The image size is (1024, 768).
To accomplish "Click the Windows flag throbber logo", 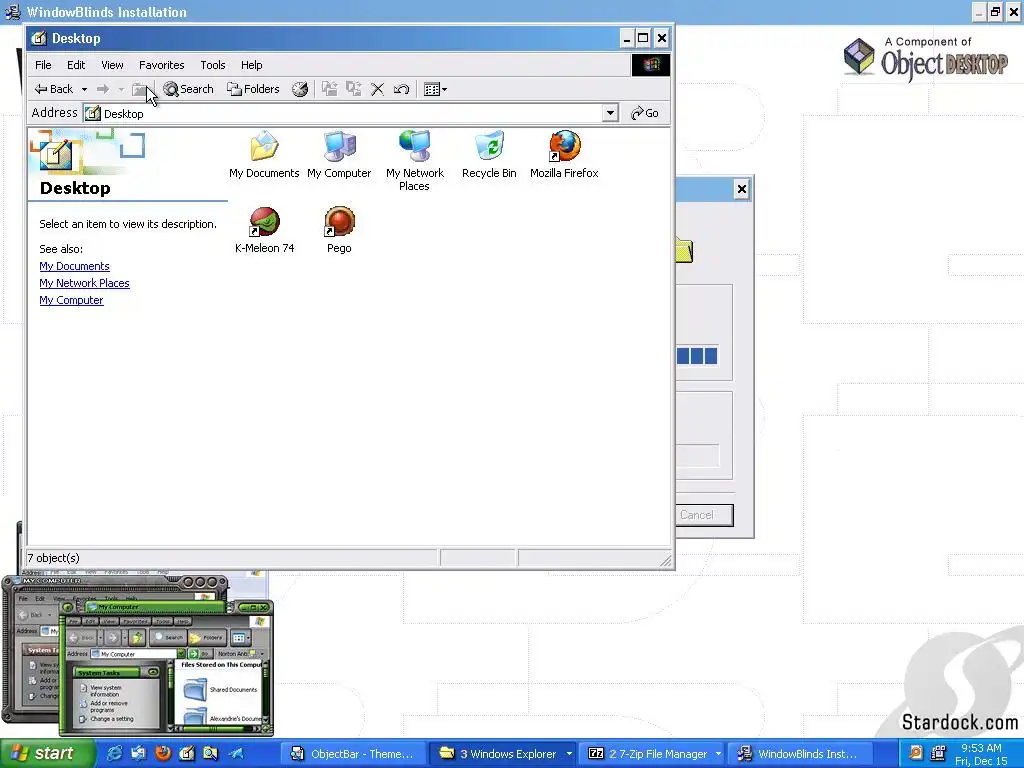I will (x=650, y=65).
